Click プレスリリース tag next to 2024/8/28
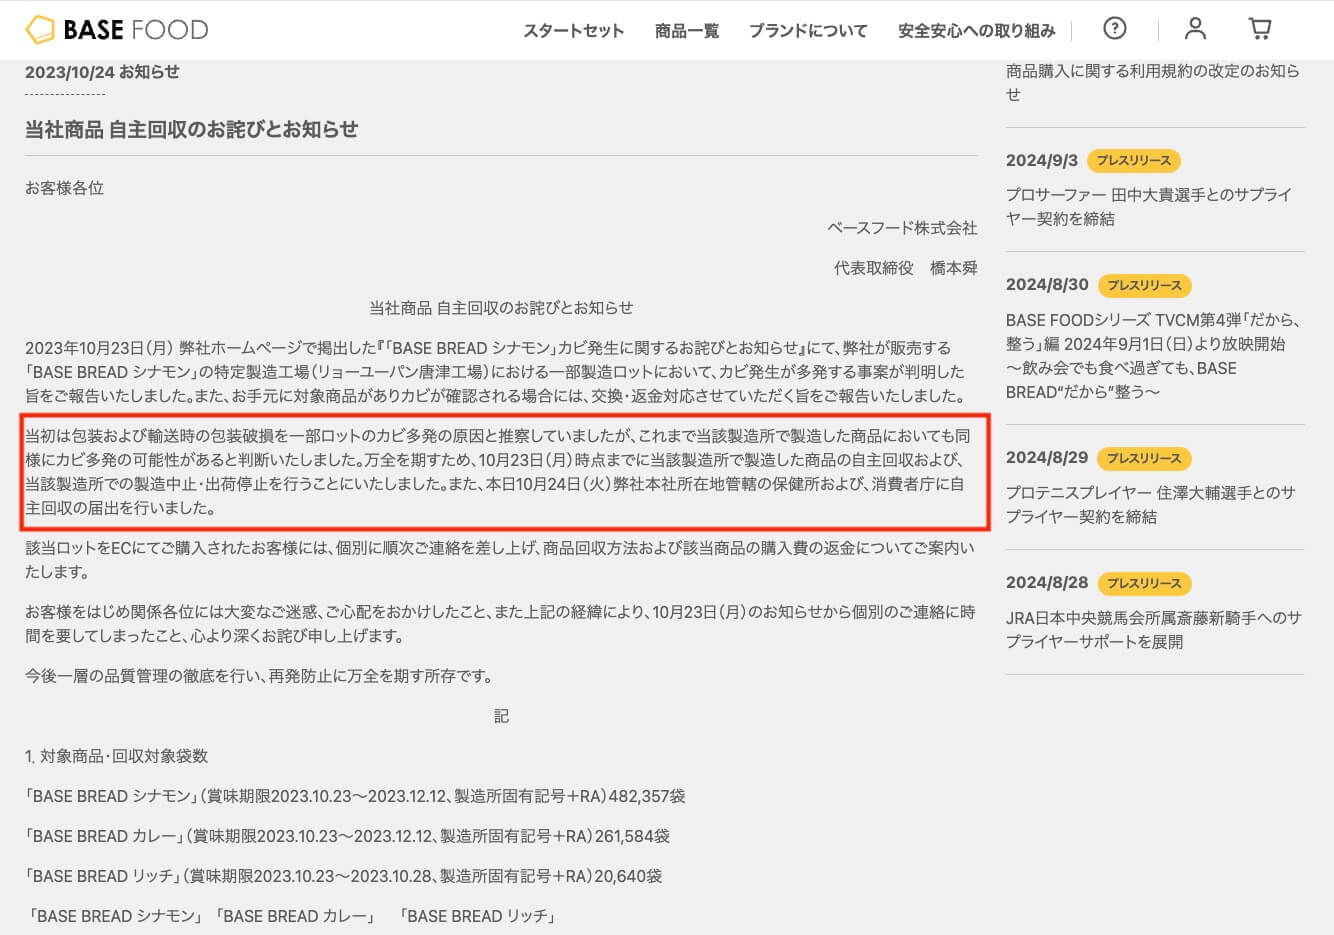This screenshot has width=1334, height=935. [1144, 583]
